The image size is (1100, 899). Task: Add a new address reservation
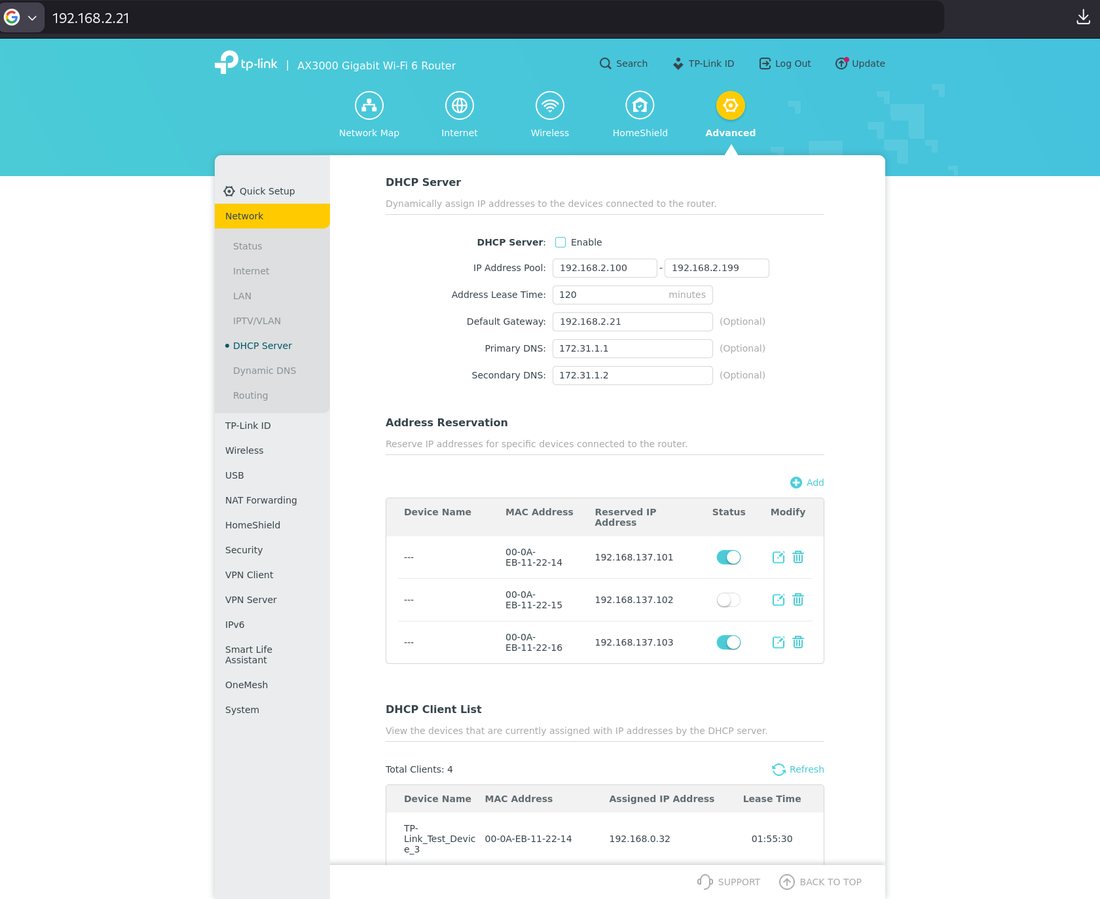pyautogui.click(x=807, y=483)
